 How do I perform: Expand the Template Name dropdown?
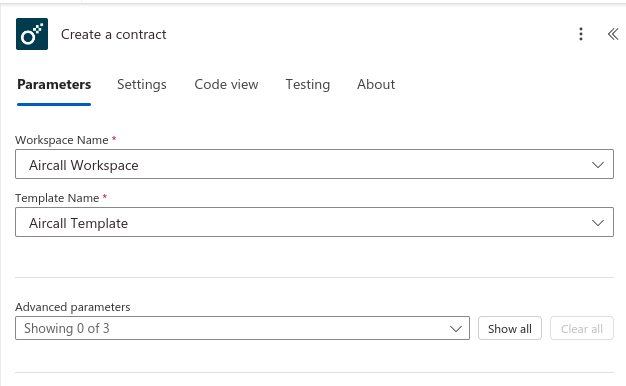click(x=314, y=222)
